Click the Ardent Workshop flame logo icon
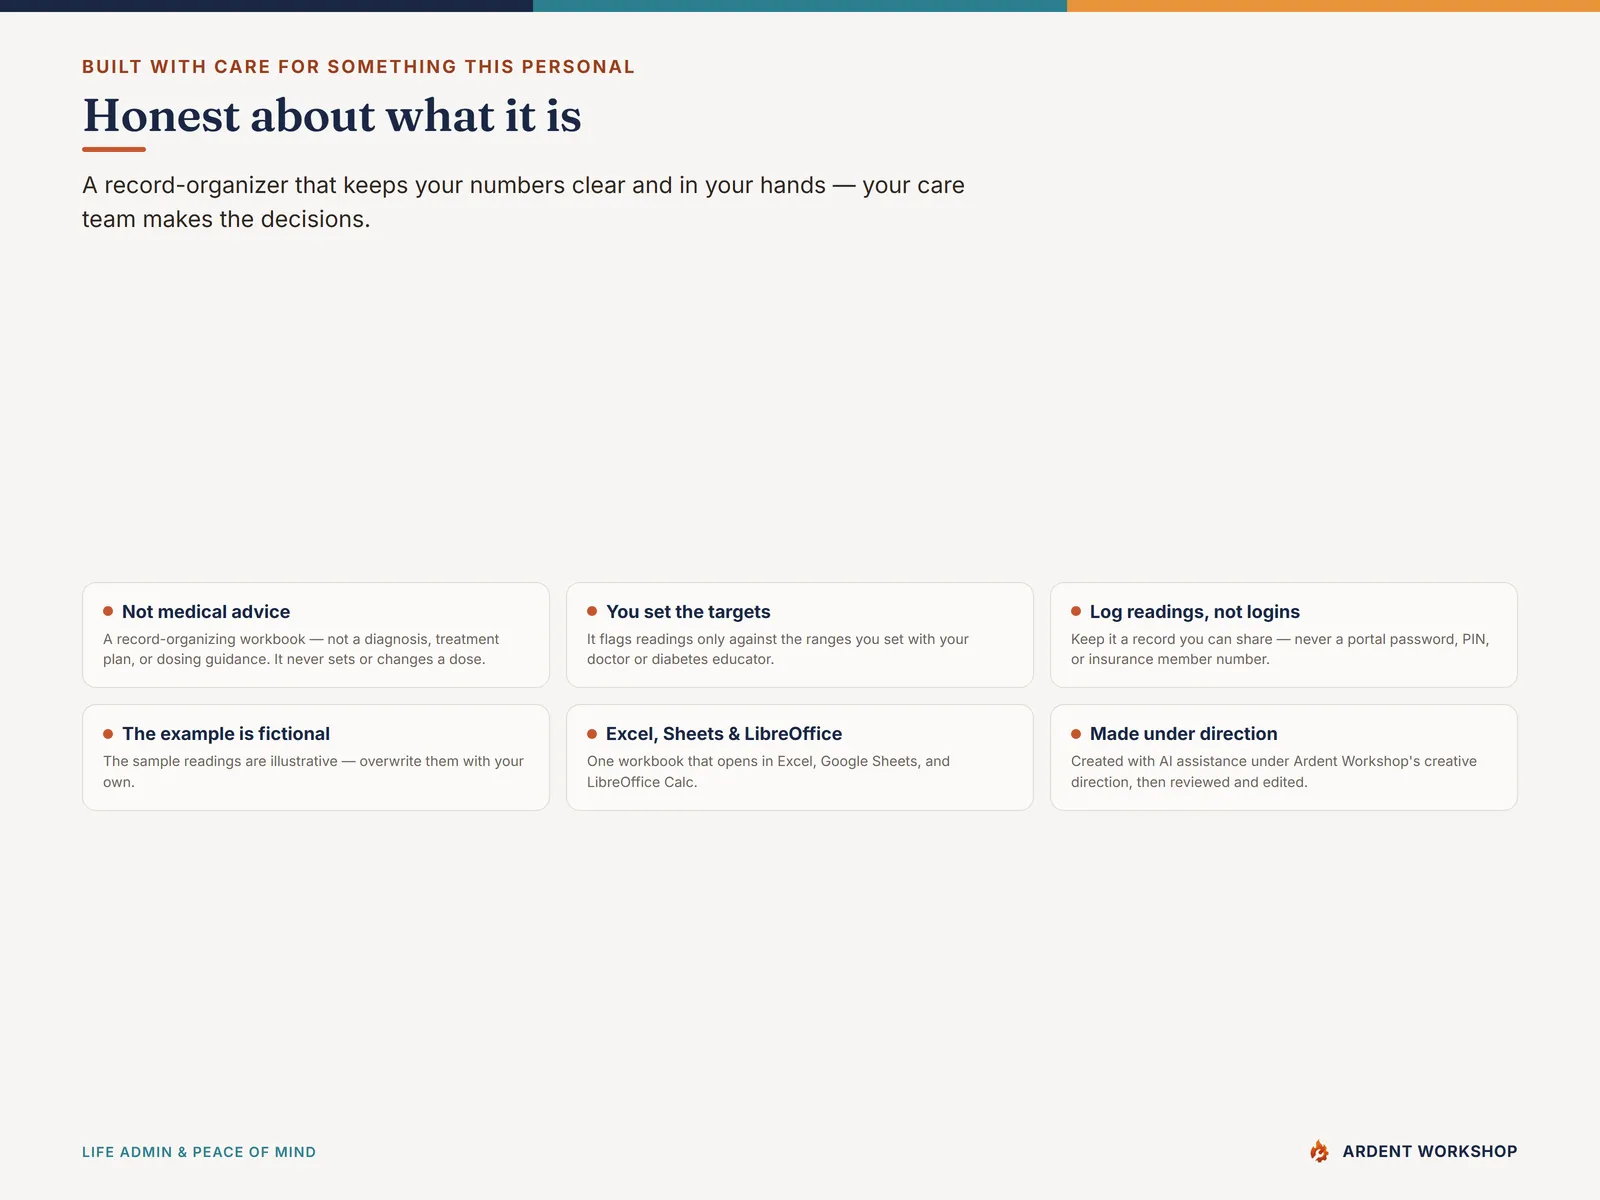The height and width of the screenshot is (1200, 1600). (1319, 1151)
